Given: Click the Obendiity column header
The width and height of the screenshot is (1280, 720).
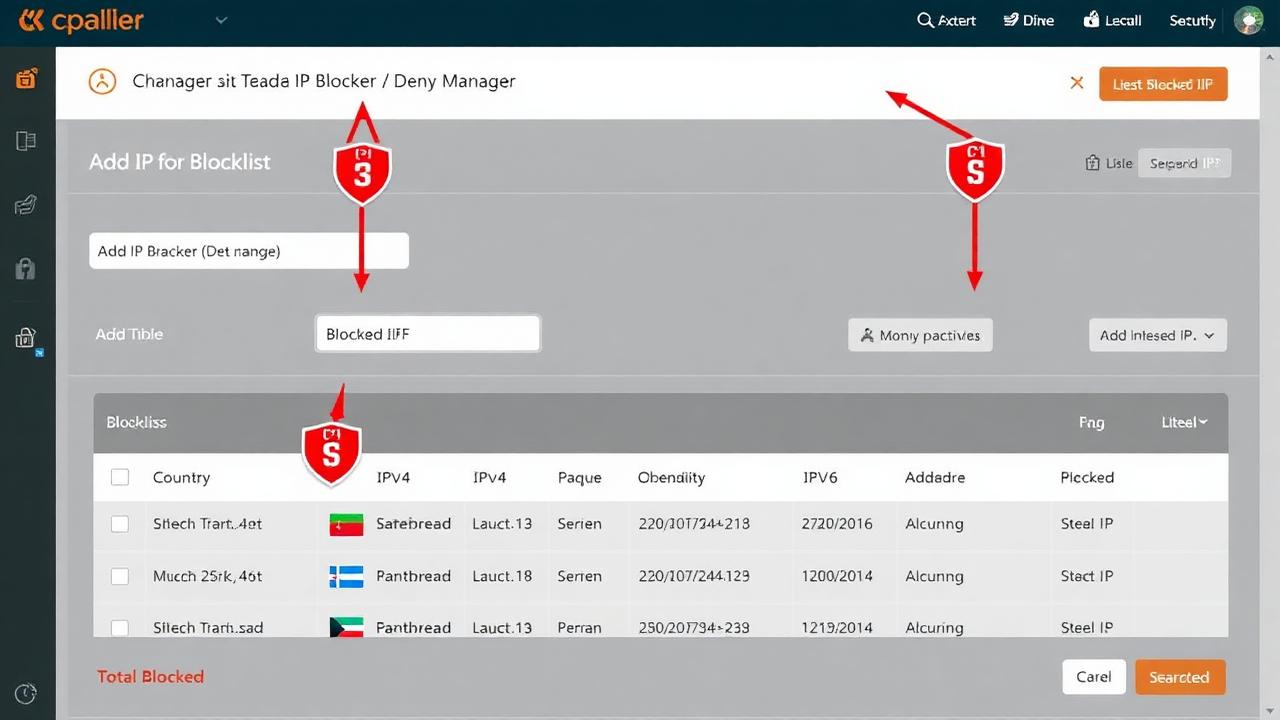Looking at the screenshot, I should [x=671, y=477].
